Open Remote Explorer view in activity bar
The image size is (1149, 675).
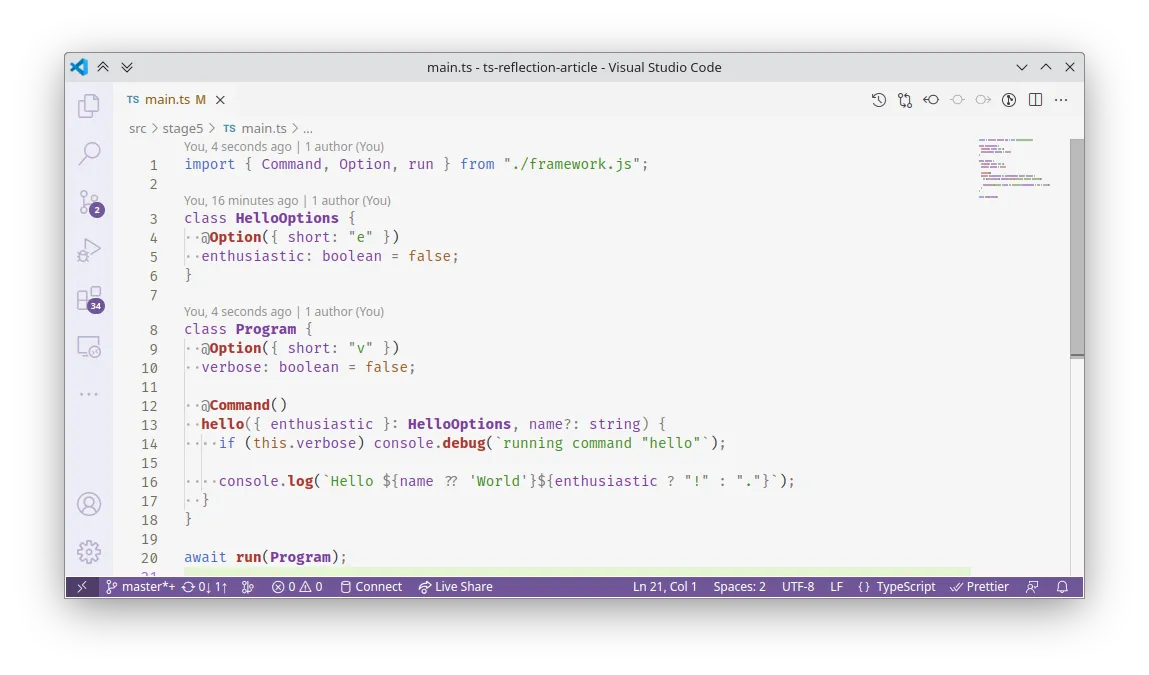[89, 347]
